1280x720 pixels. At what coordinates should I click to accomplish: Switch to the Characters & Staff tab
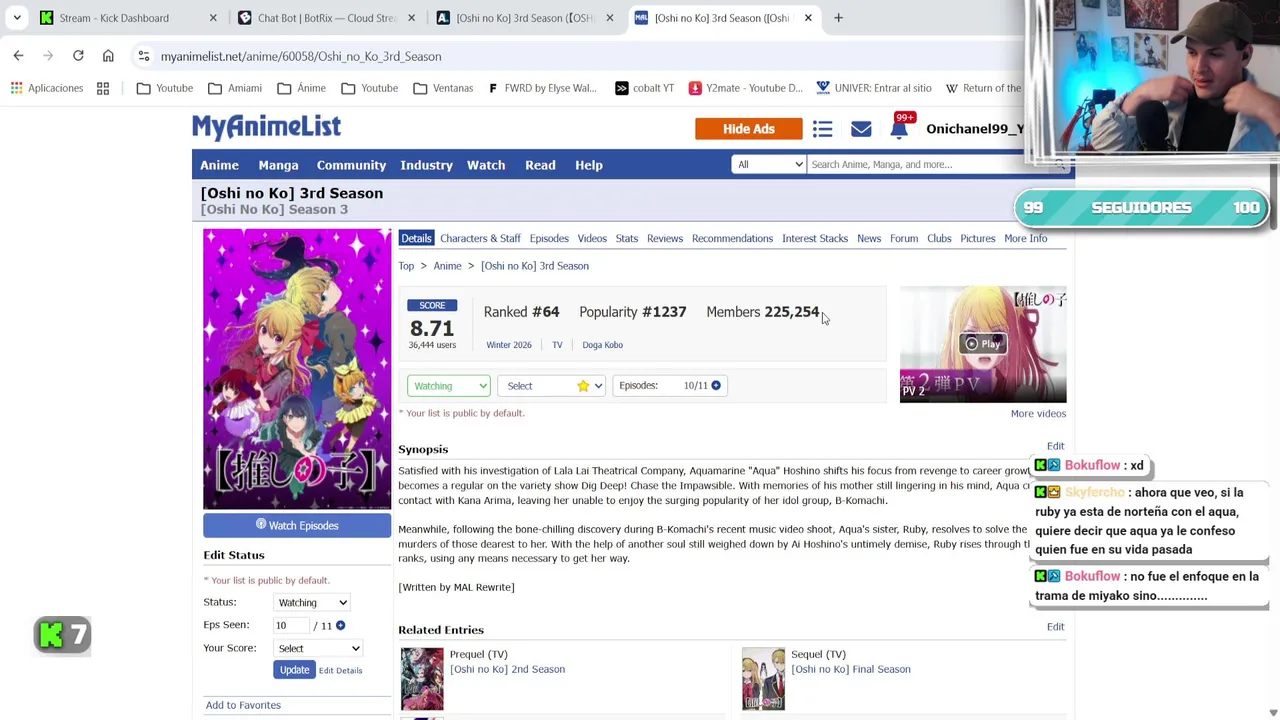click(480, 238)
